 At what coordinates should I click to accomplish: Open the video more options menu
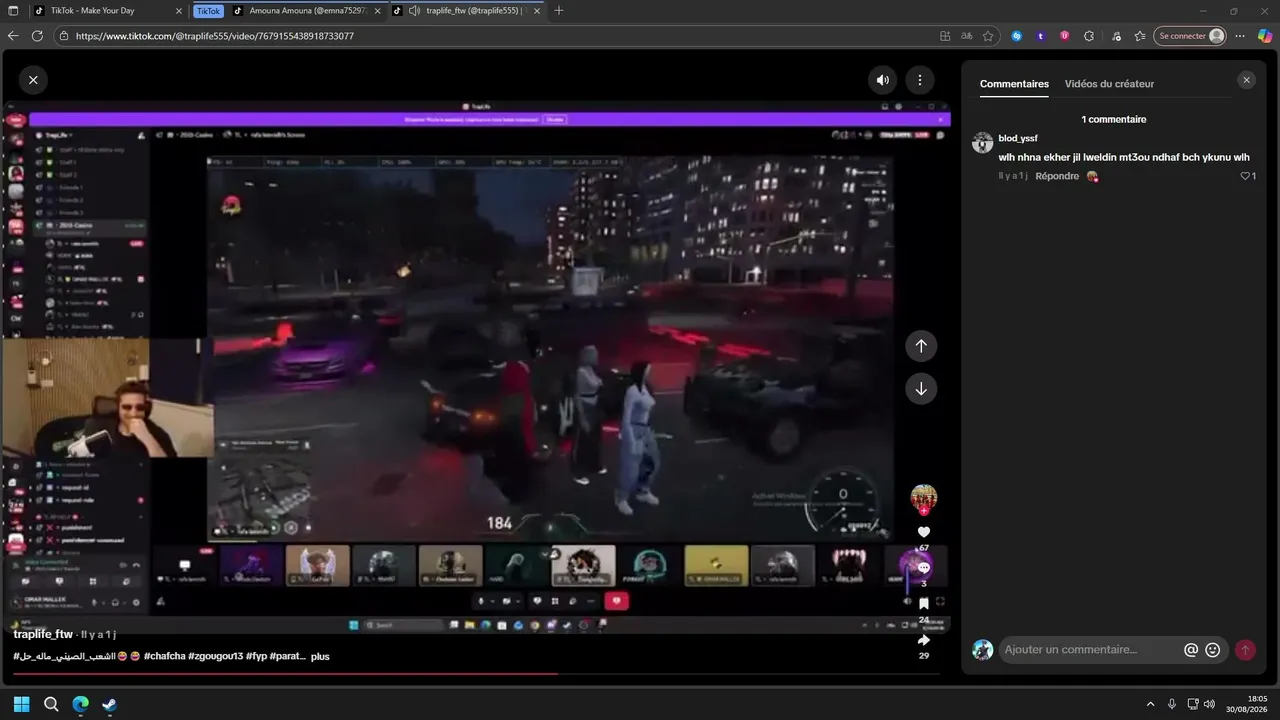pyautogui.click(x=919, y=80)
